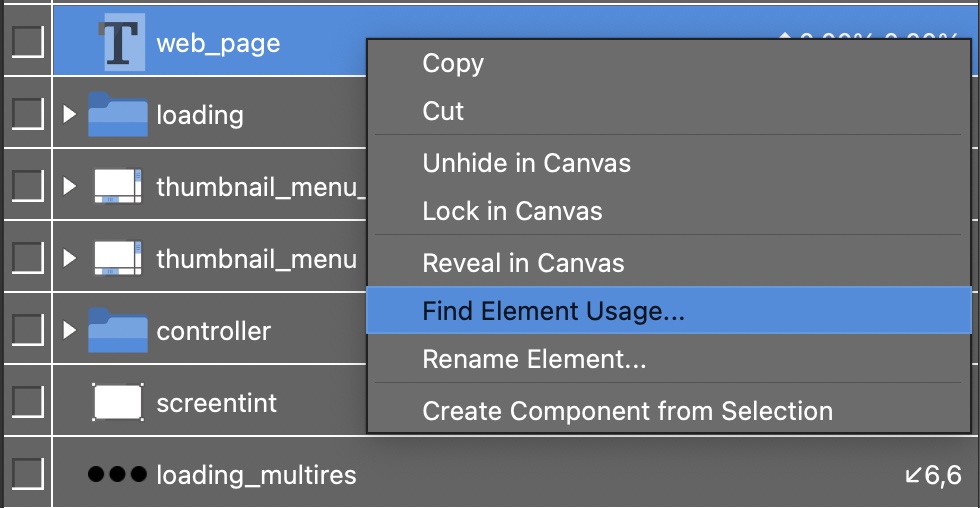The width and height of the screenshot is (980, 508).
Task: Select Rename Element... in the context menu
Action: [534, 358]
